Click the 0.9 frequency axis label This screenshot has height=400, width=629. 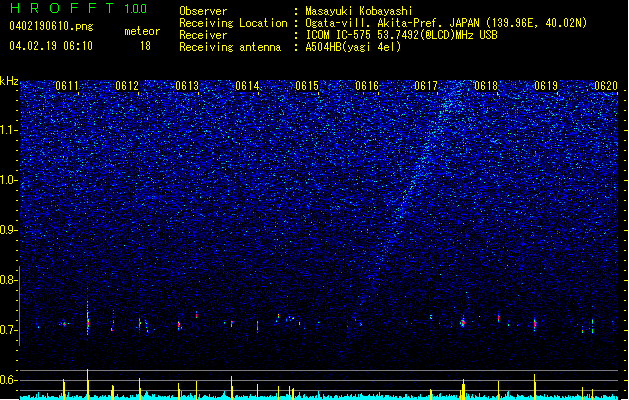tap(8, 230)
